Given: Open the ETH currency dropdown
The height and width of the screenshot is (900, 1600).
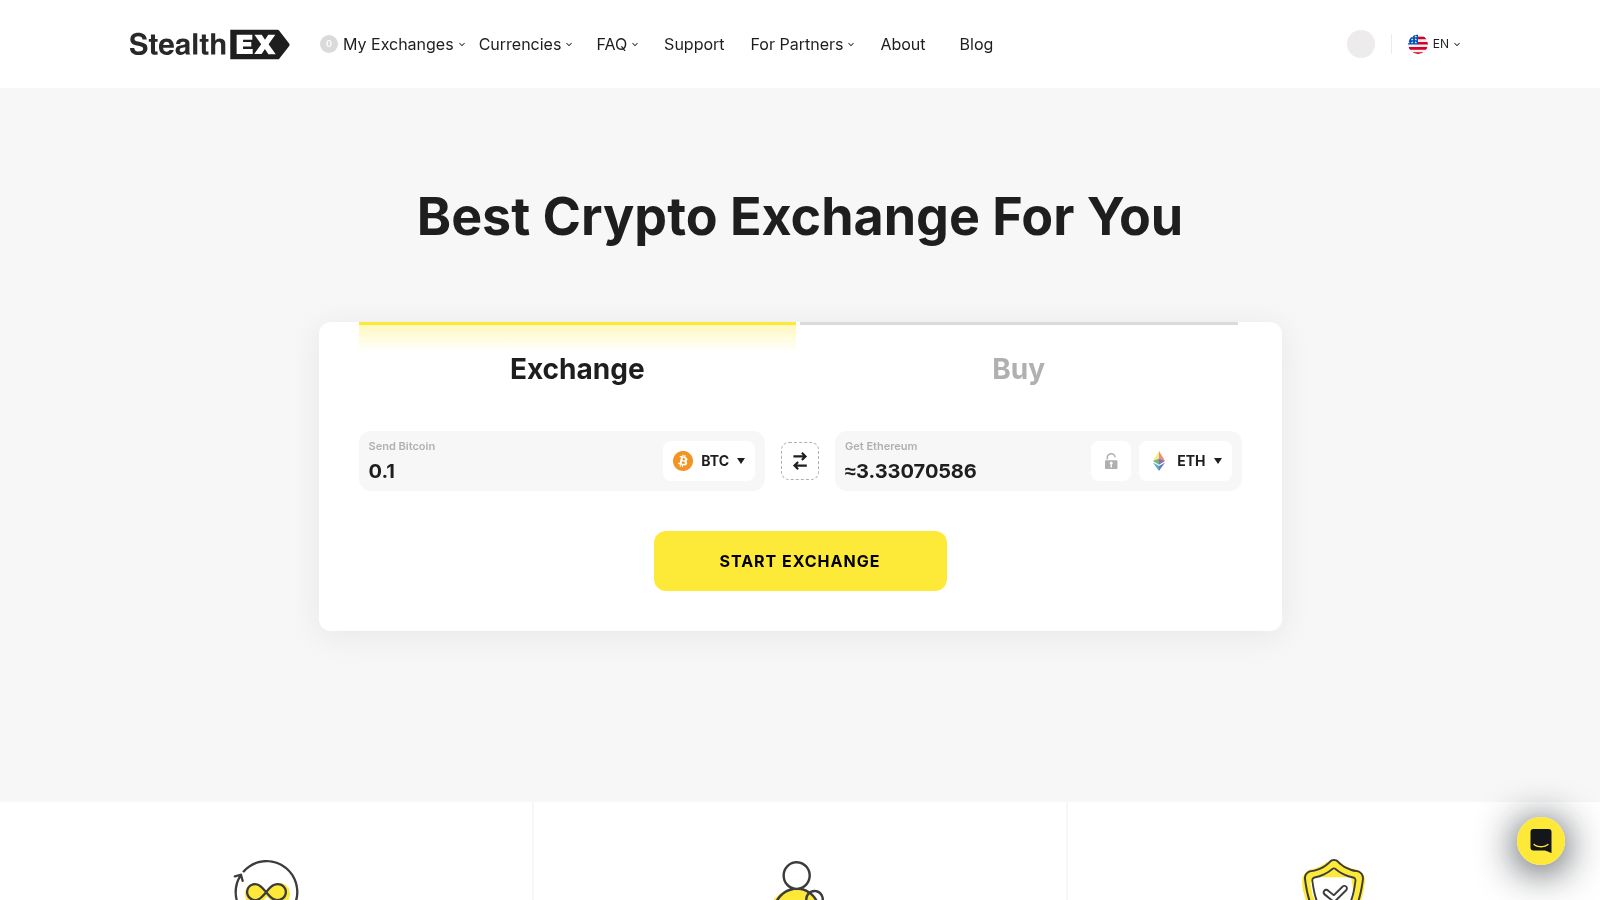Looking at the screenshot, I should (1186, 461).
